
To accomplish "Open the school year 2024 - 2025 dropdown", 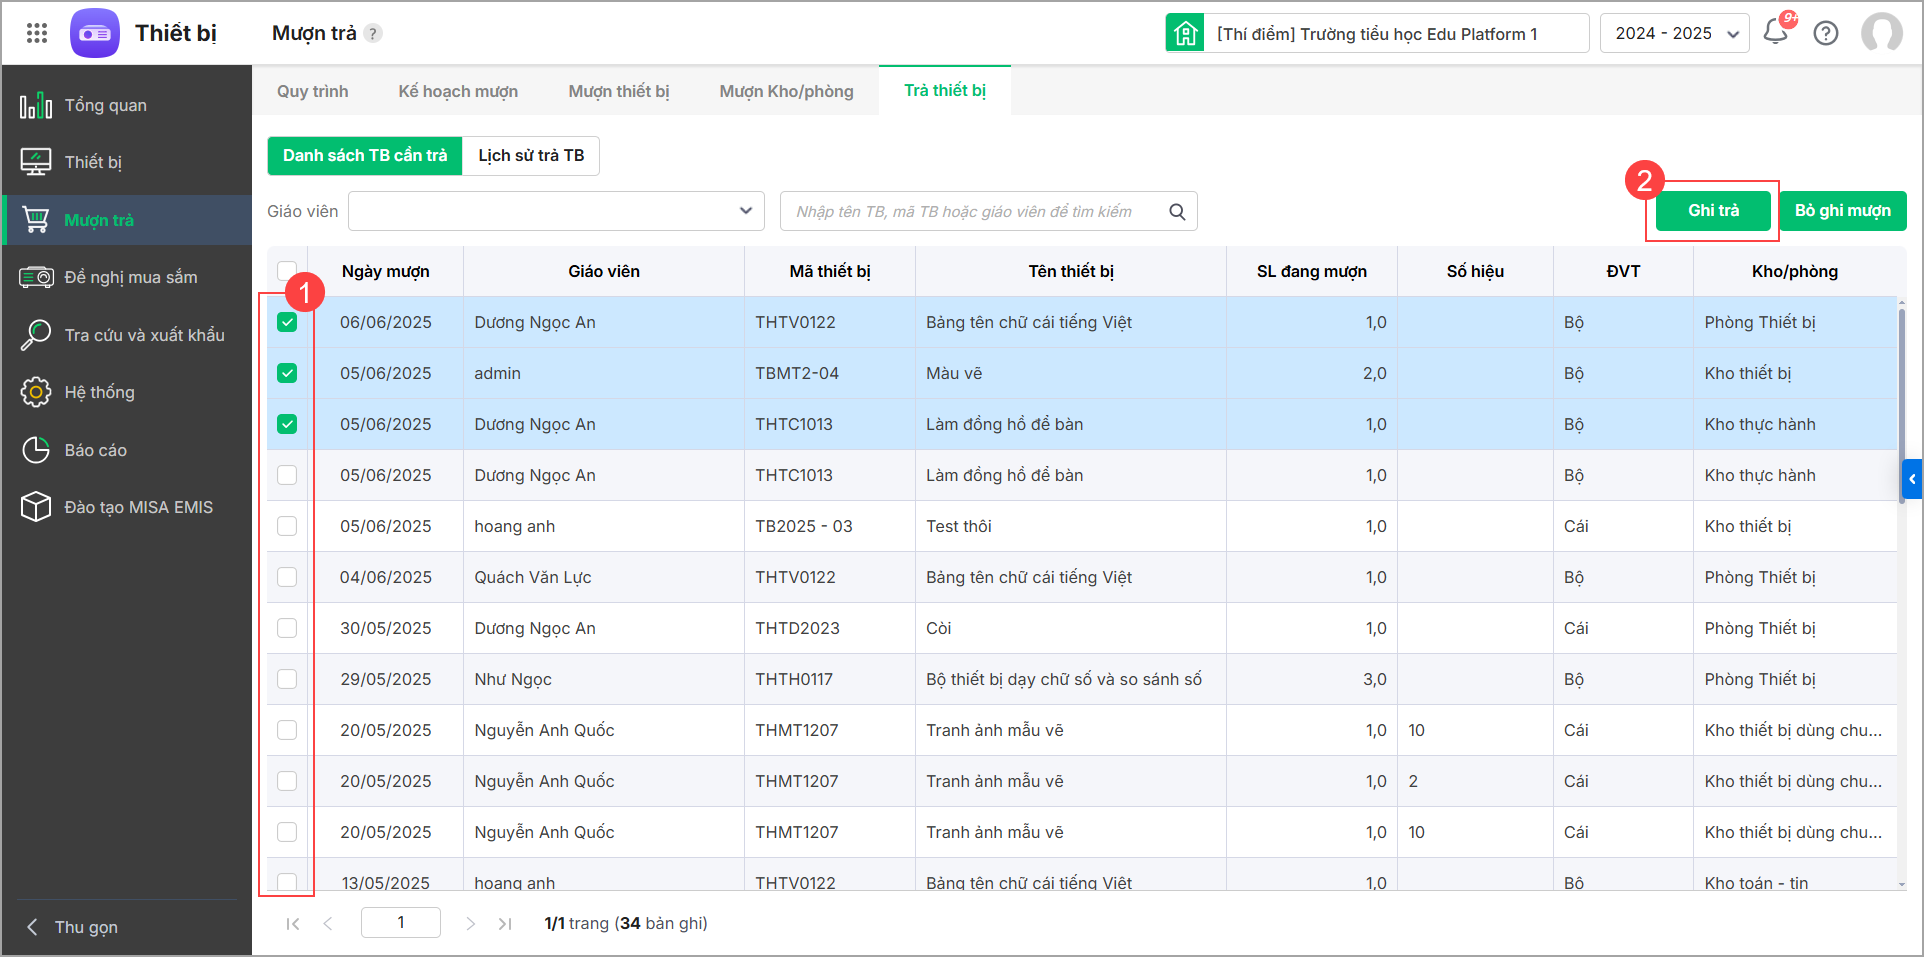I will 1674,33.
